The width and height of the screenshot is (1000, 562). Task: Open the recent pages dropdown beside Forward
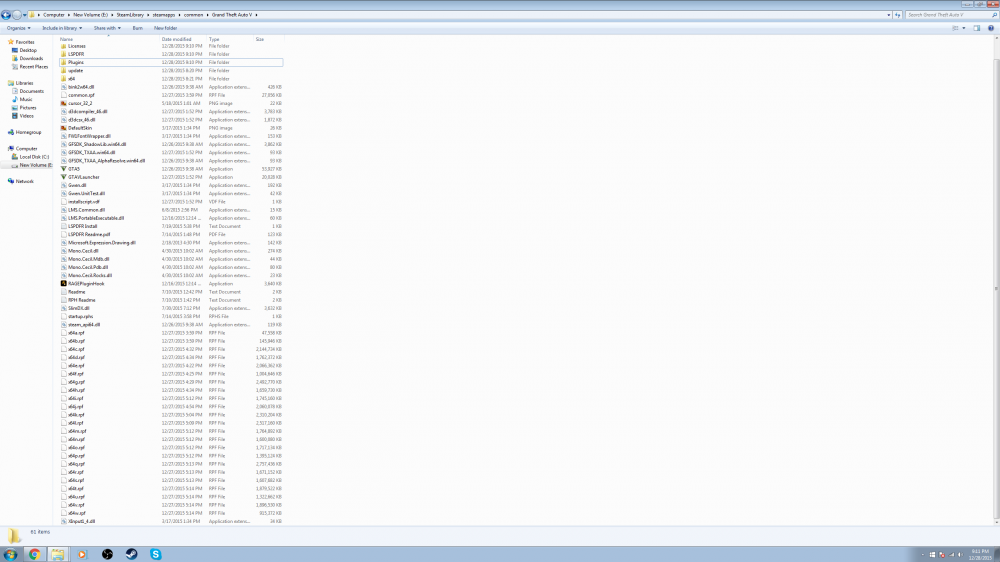(25, 15)
